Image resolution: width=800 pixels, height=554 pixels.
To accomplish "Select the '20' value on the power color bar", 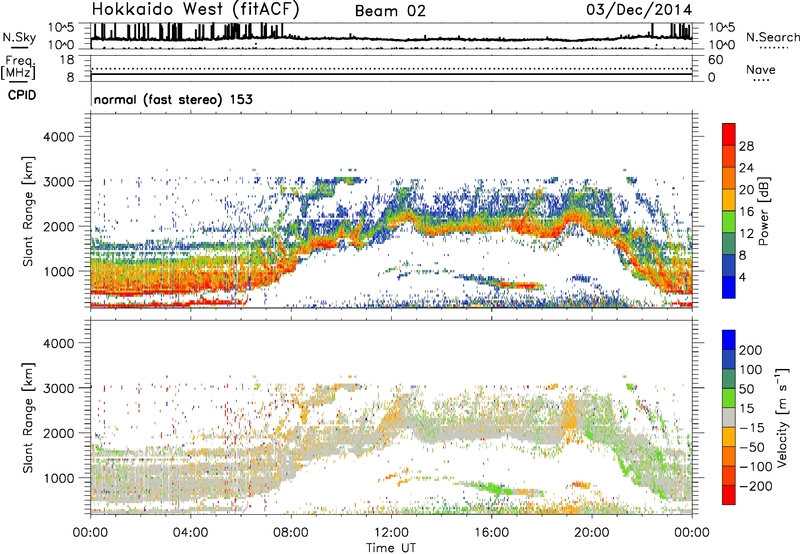I will tap(746, 190).
